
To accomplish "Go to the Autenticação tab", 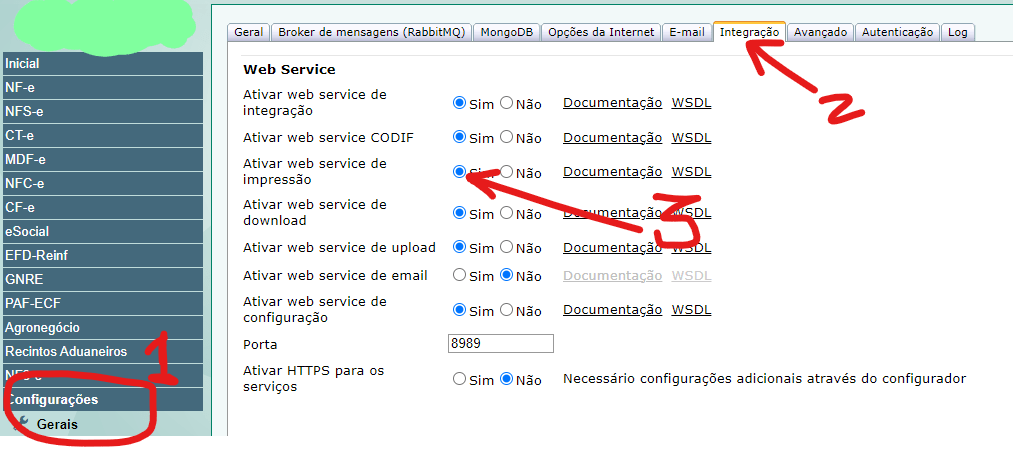I will click(897, 32).
